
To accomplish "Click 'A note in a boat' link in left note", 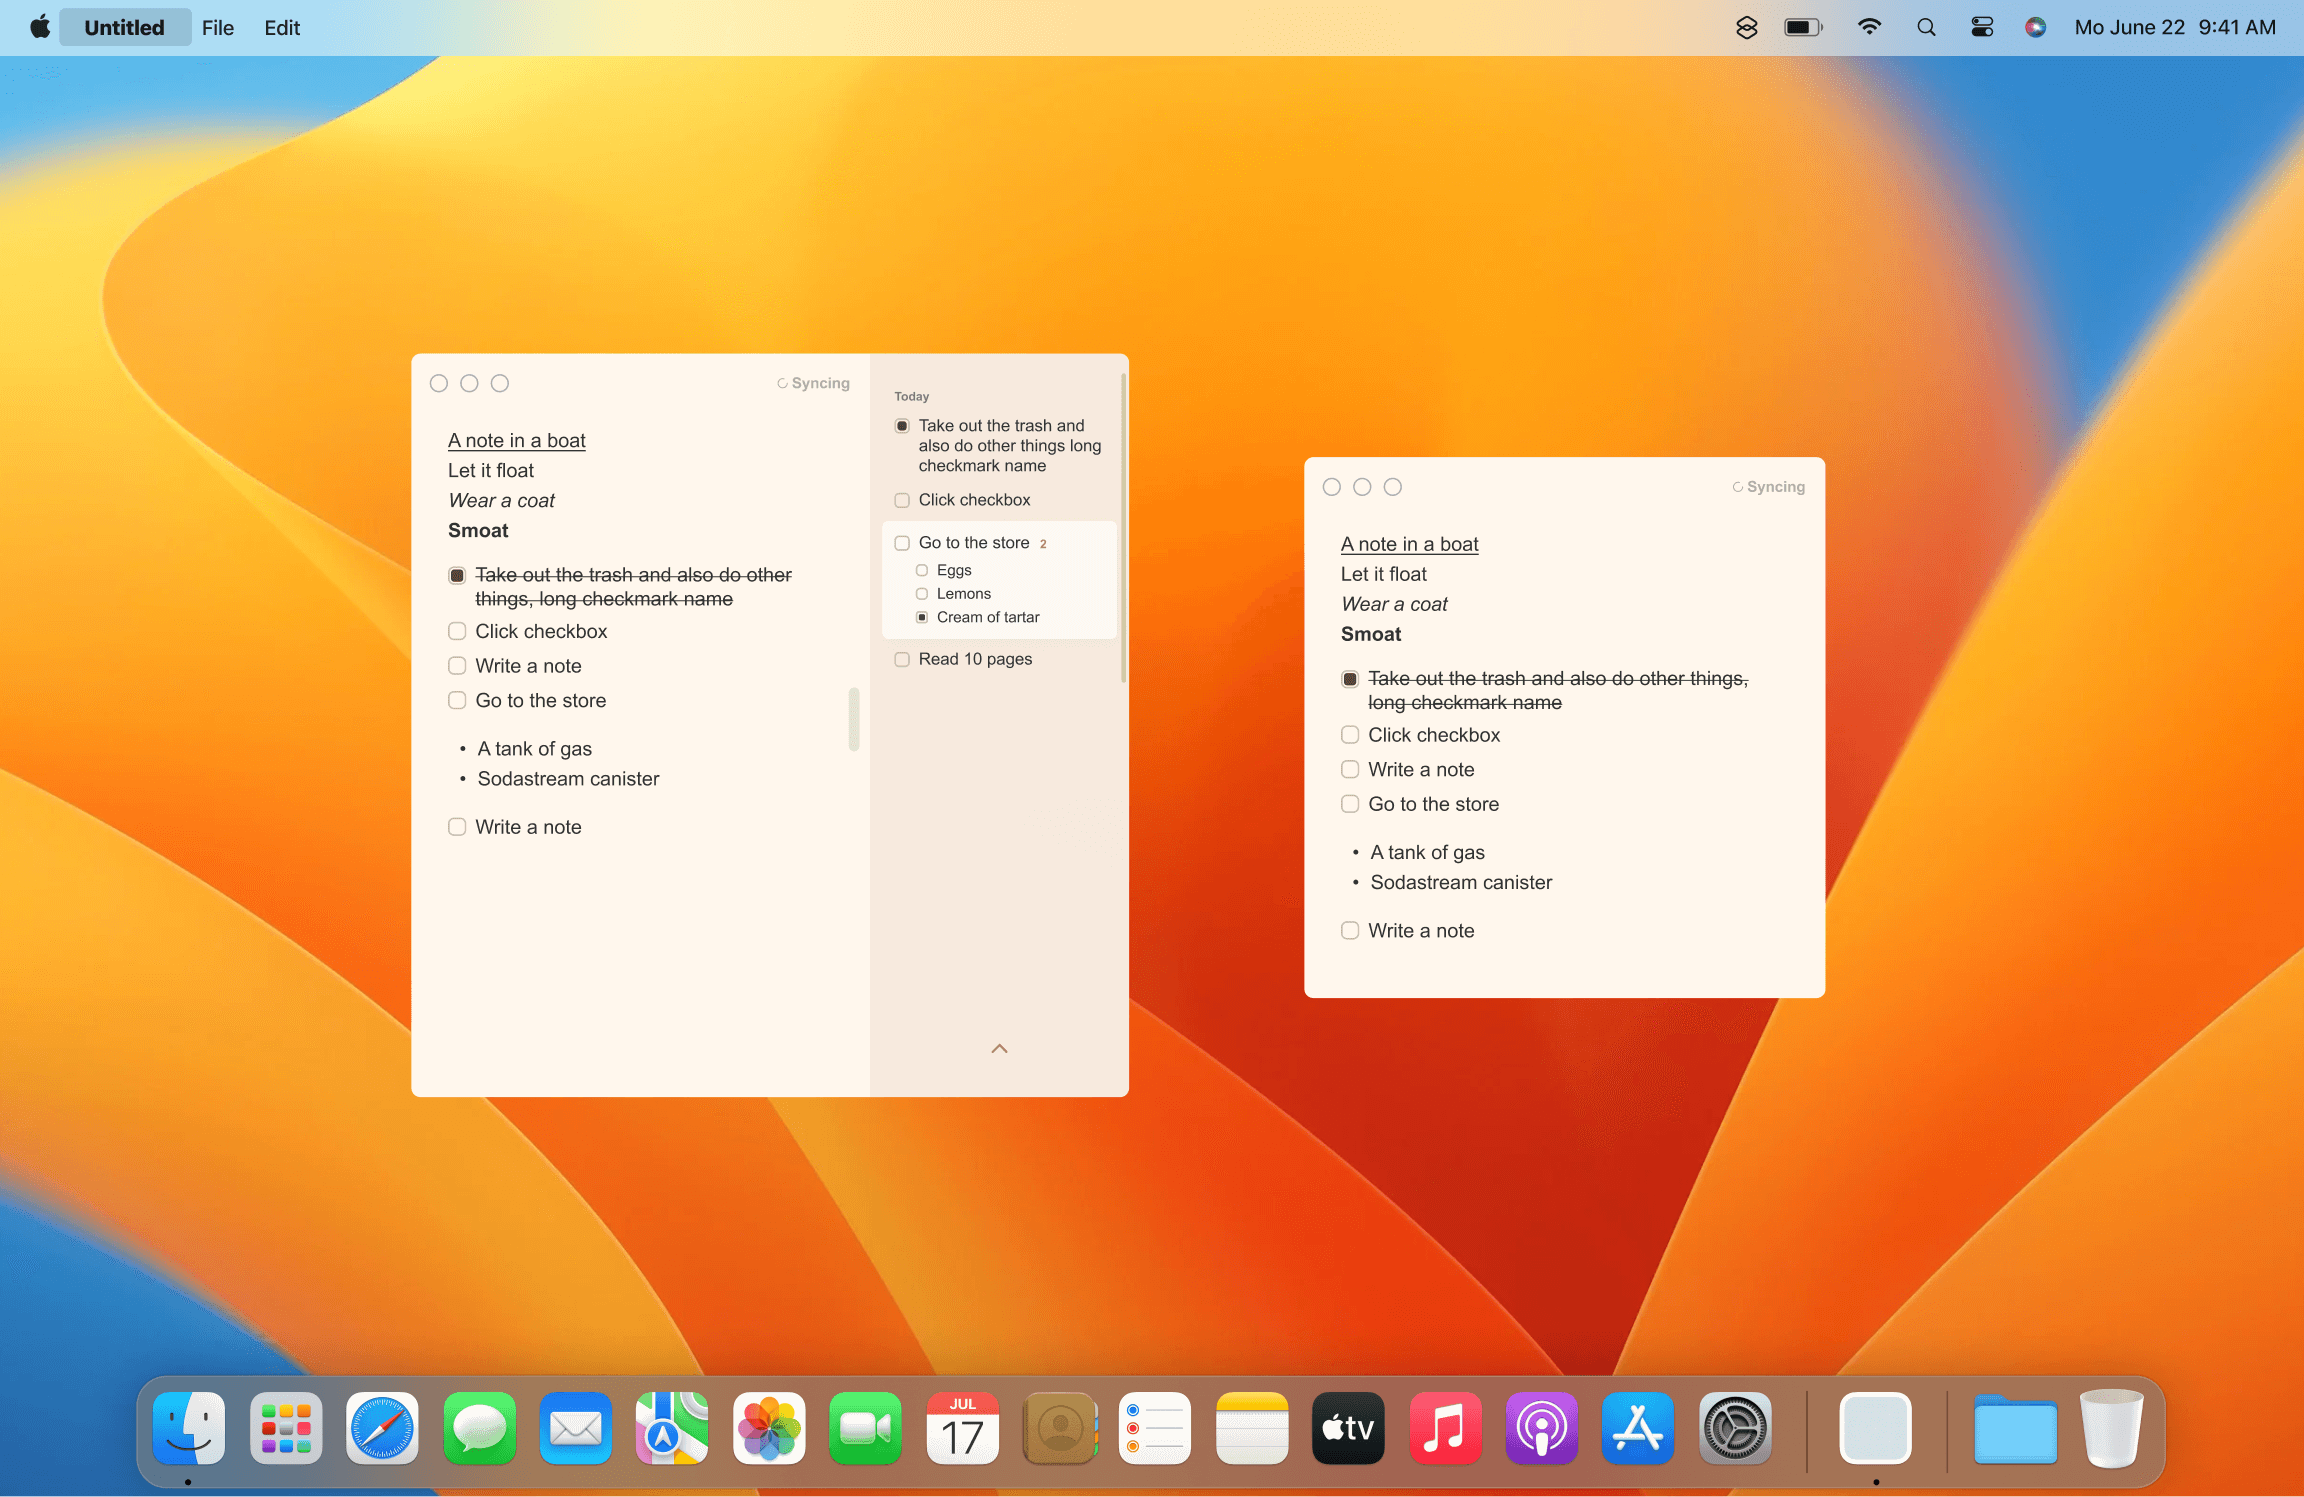I will coord(517,441).
